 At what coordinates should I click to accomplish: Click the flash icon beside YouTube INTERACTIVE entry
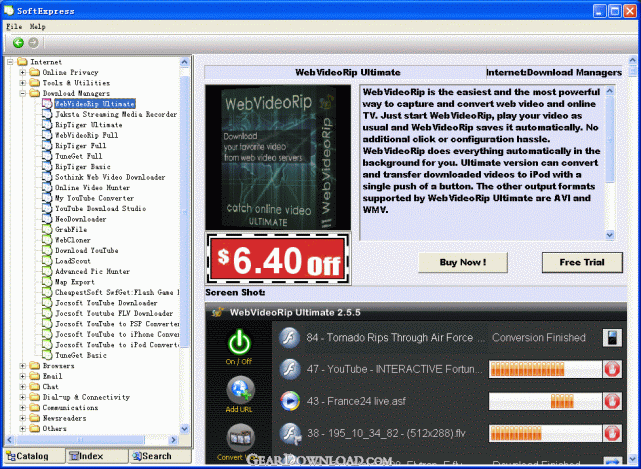click(289, 369)
